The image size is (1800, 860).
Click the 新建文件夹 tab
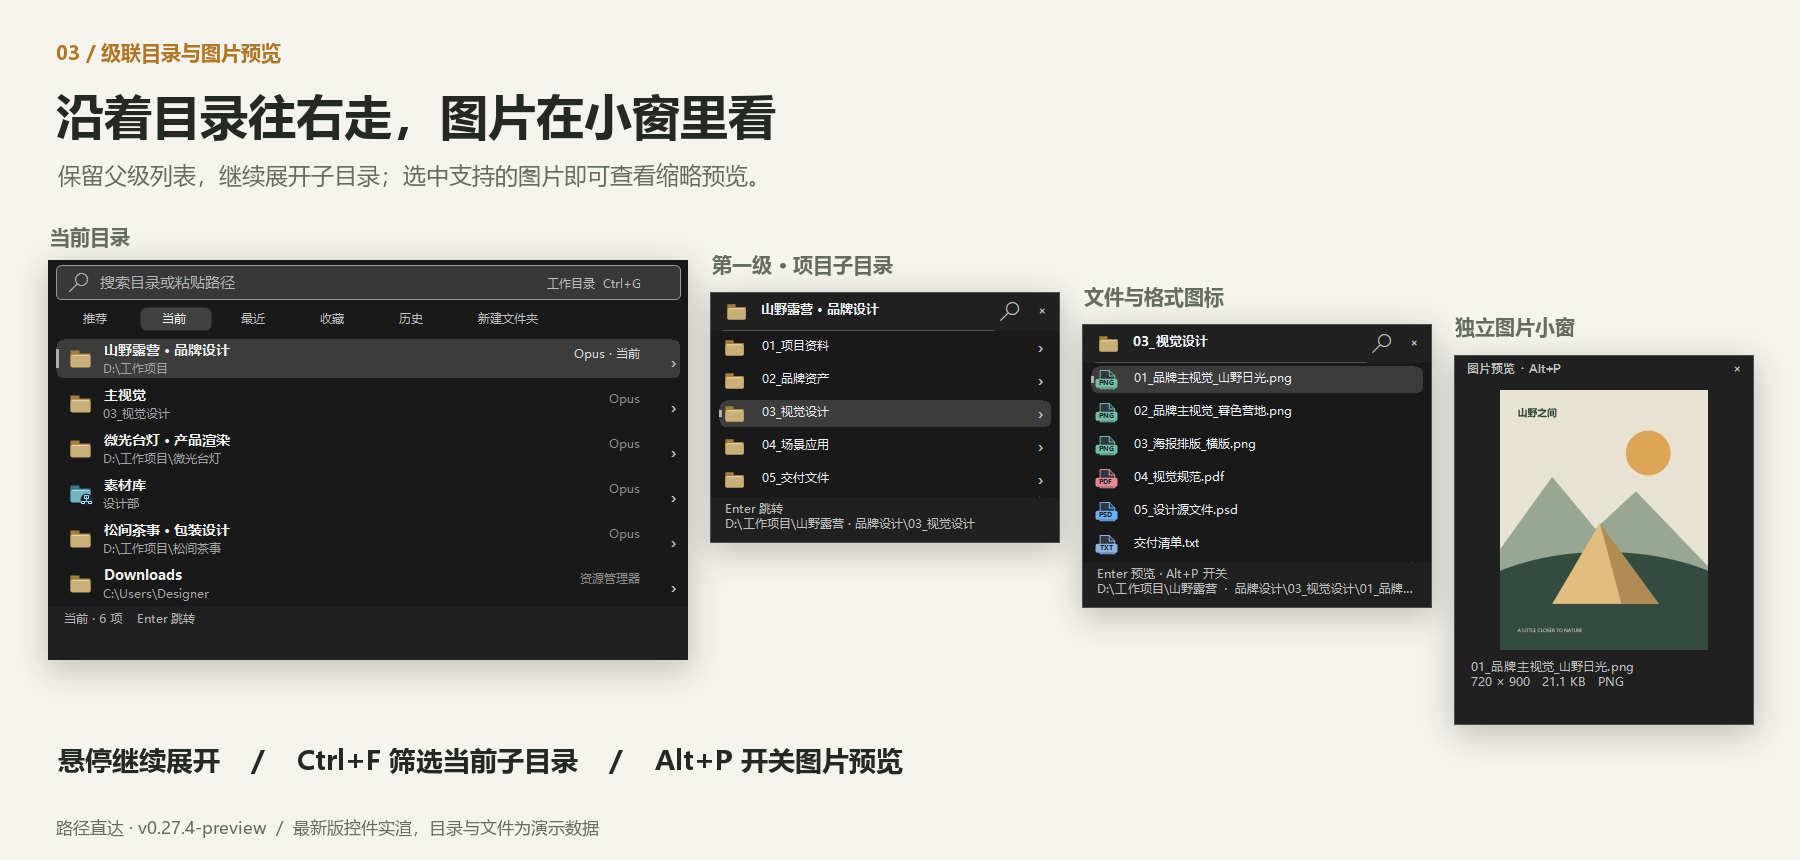[508, 319]
